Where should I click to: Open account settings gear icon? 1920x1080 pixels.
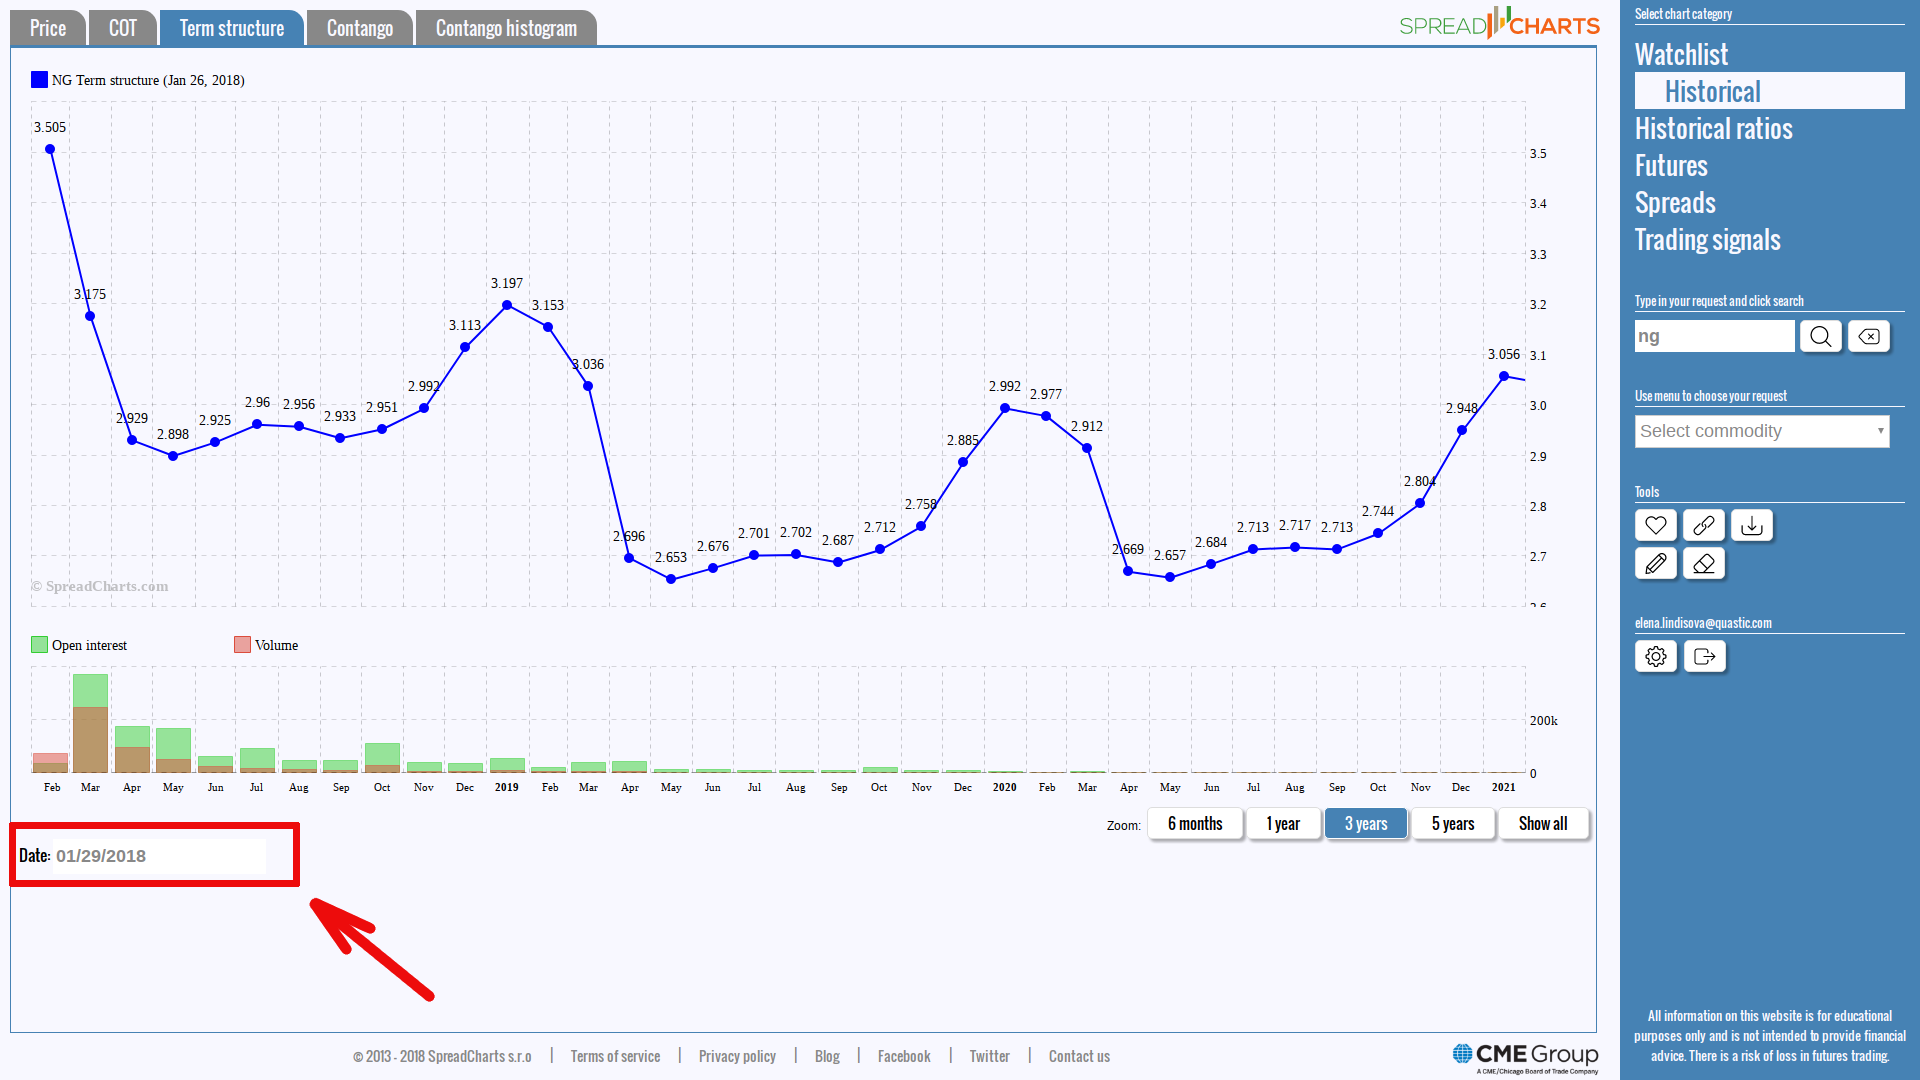click(1656, 656)
